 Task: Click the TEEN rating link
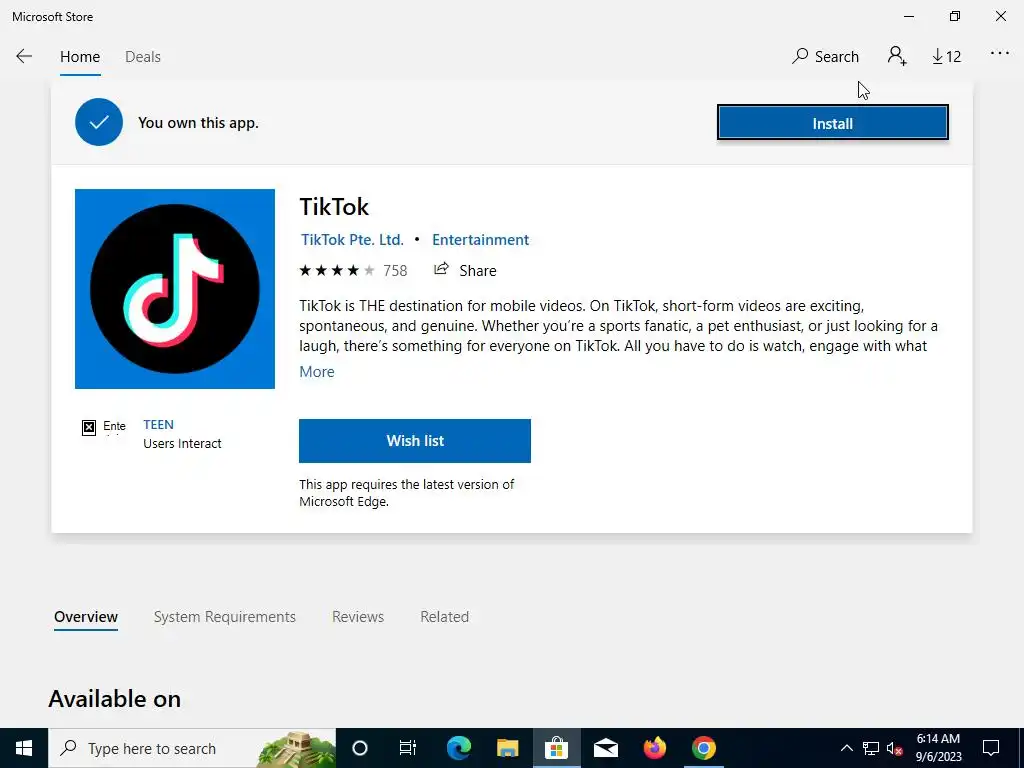[159, 424]
